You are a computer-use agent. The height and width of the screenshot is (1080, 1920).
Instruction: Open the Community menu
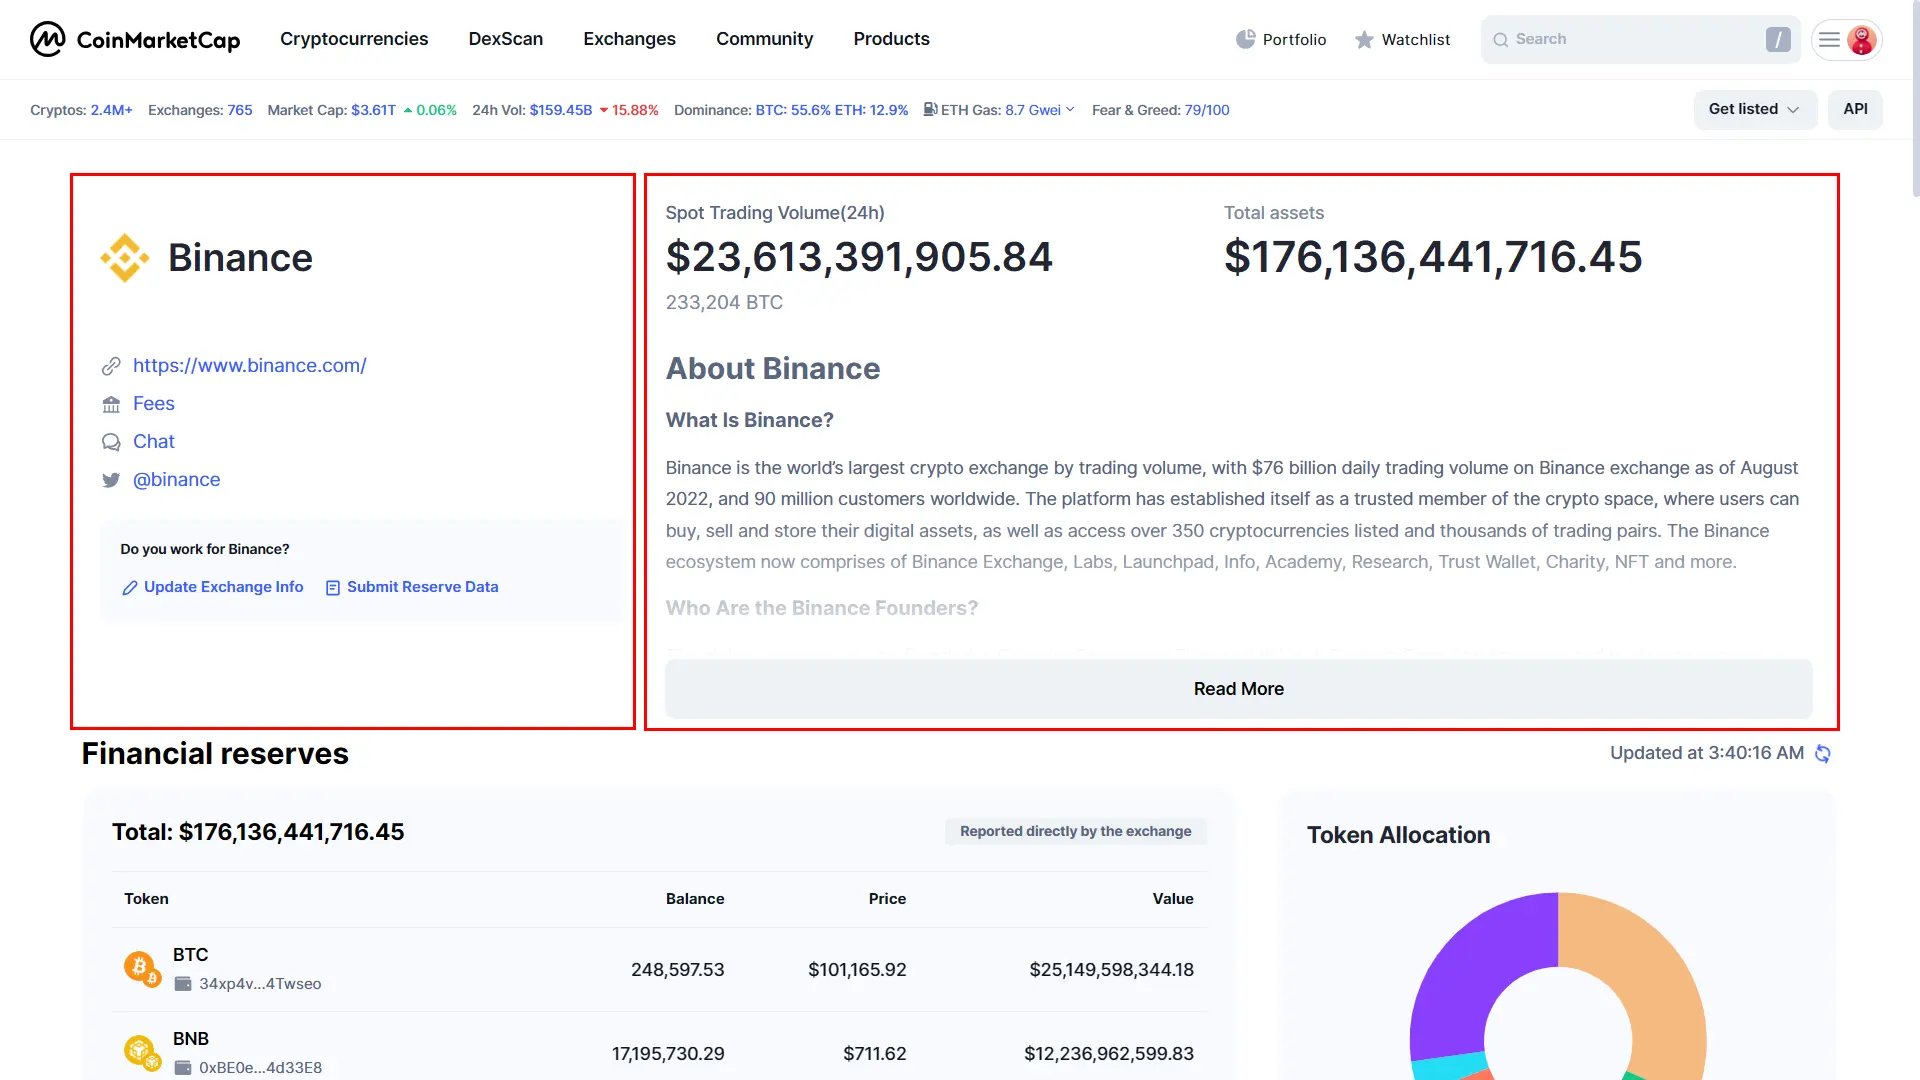[x=764, y=39]
